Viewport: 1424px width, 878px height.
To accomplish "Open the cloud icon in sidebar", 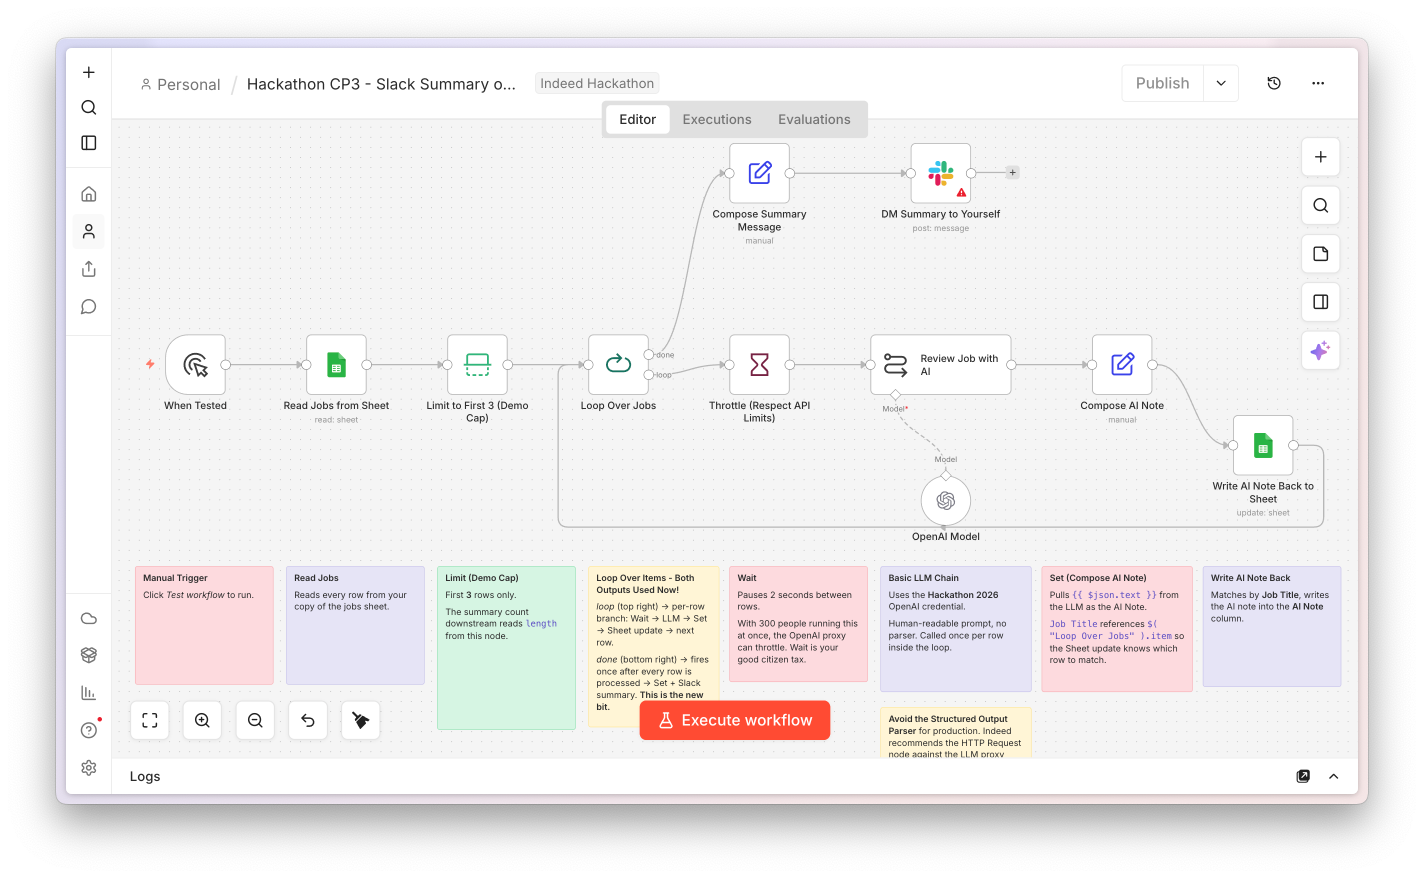I will tap(89, 618).
